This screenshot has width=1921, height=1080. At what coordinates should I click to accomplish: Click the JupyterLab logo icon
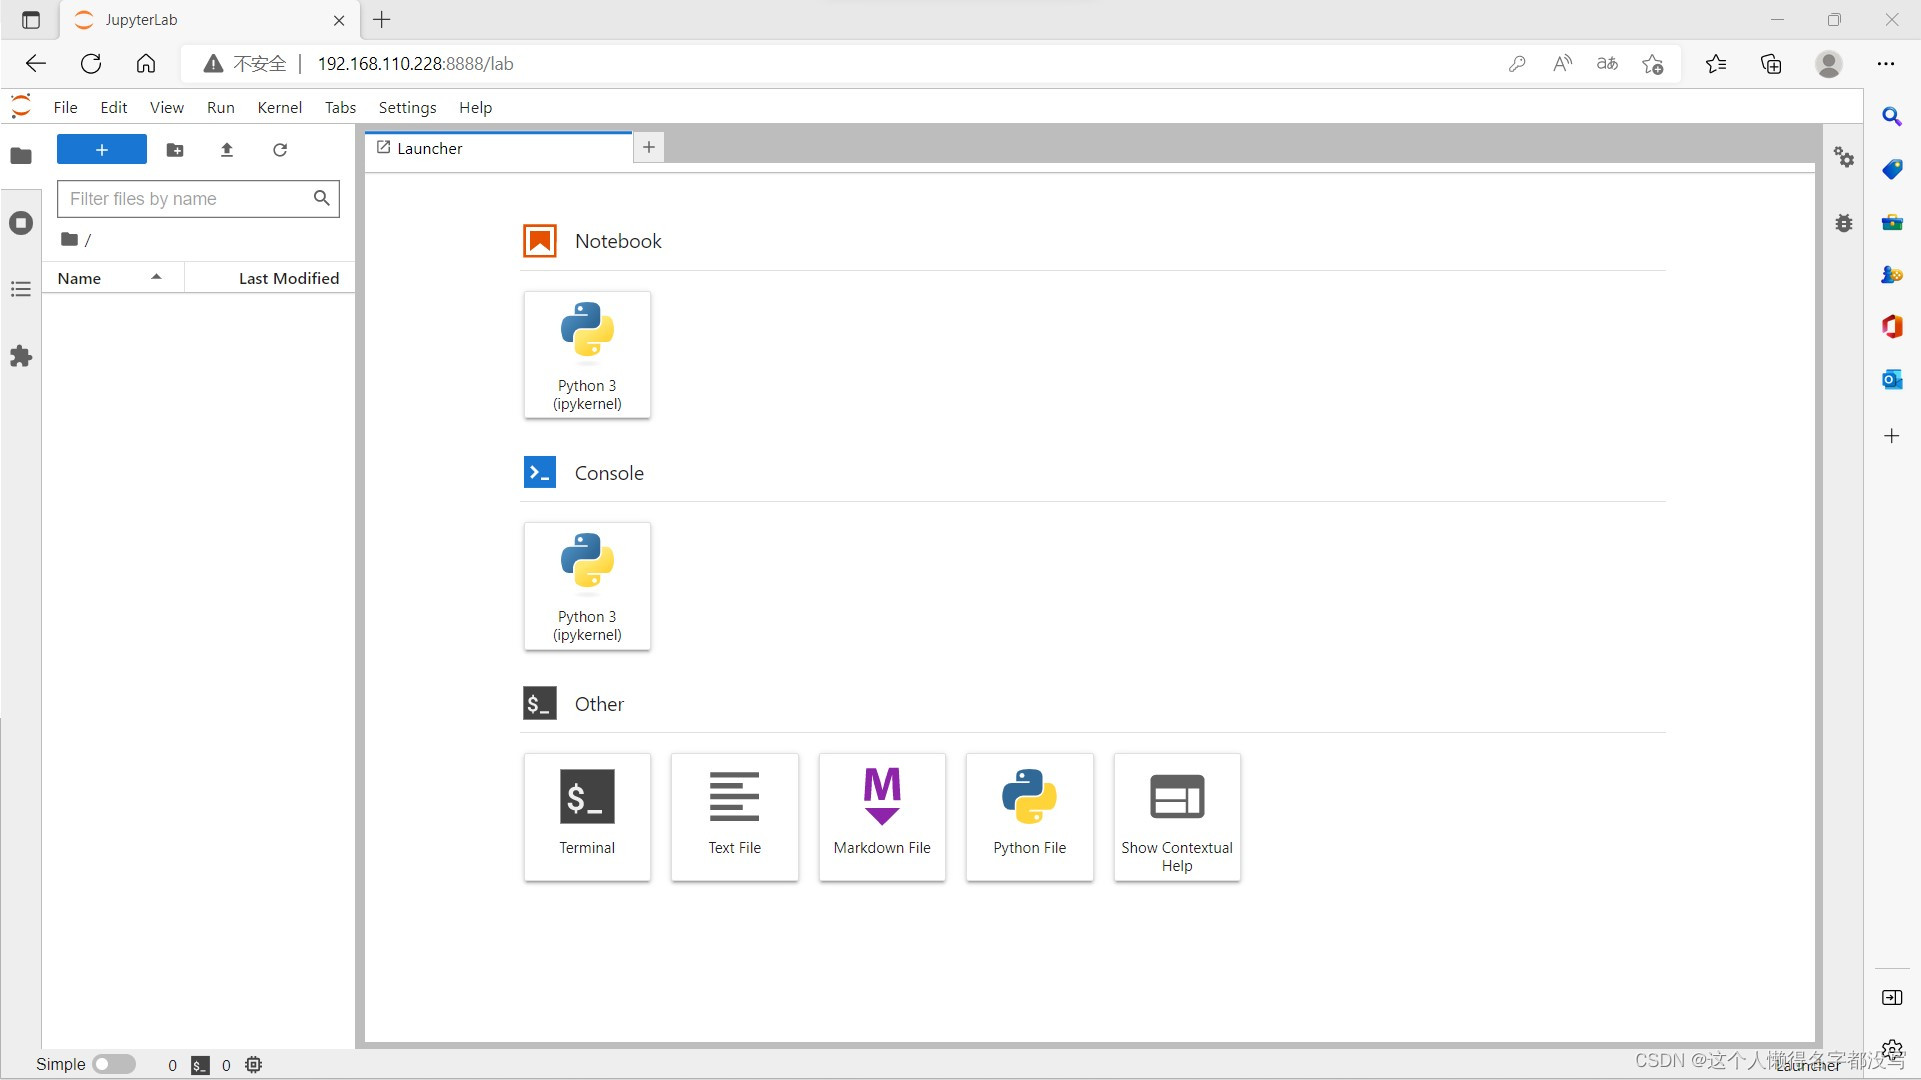pos(21,106)
